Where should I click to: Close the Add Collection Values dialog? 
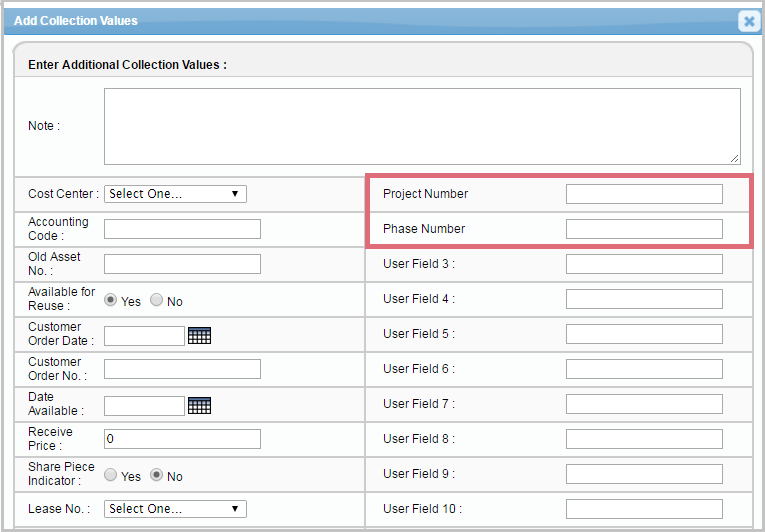pyautogui.click(x=748, y=21)
